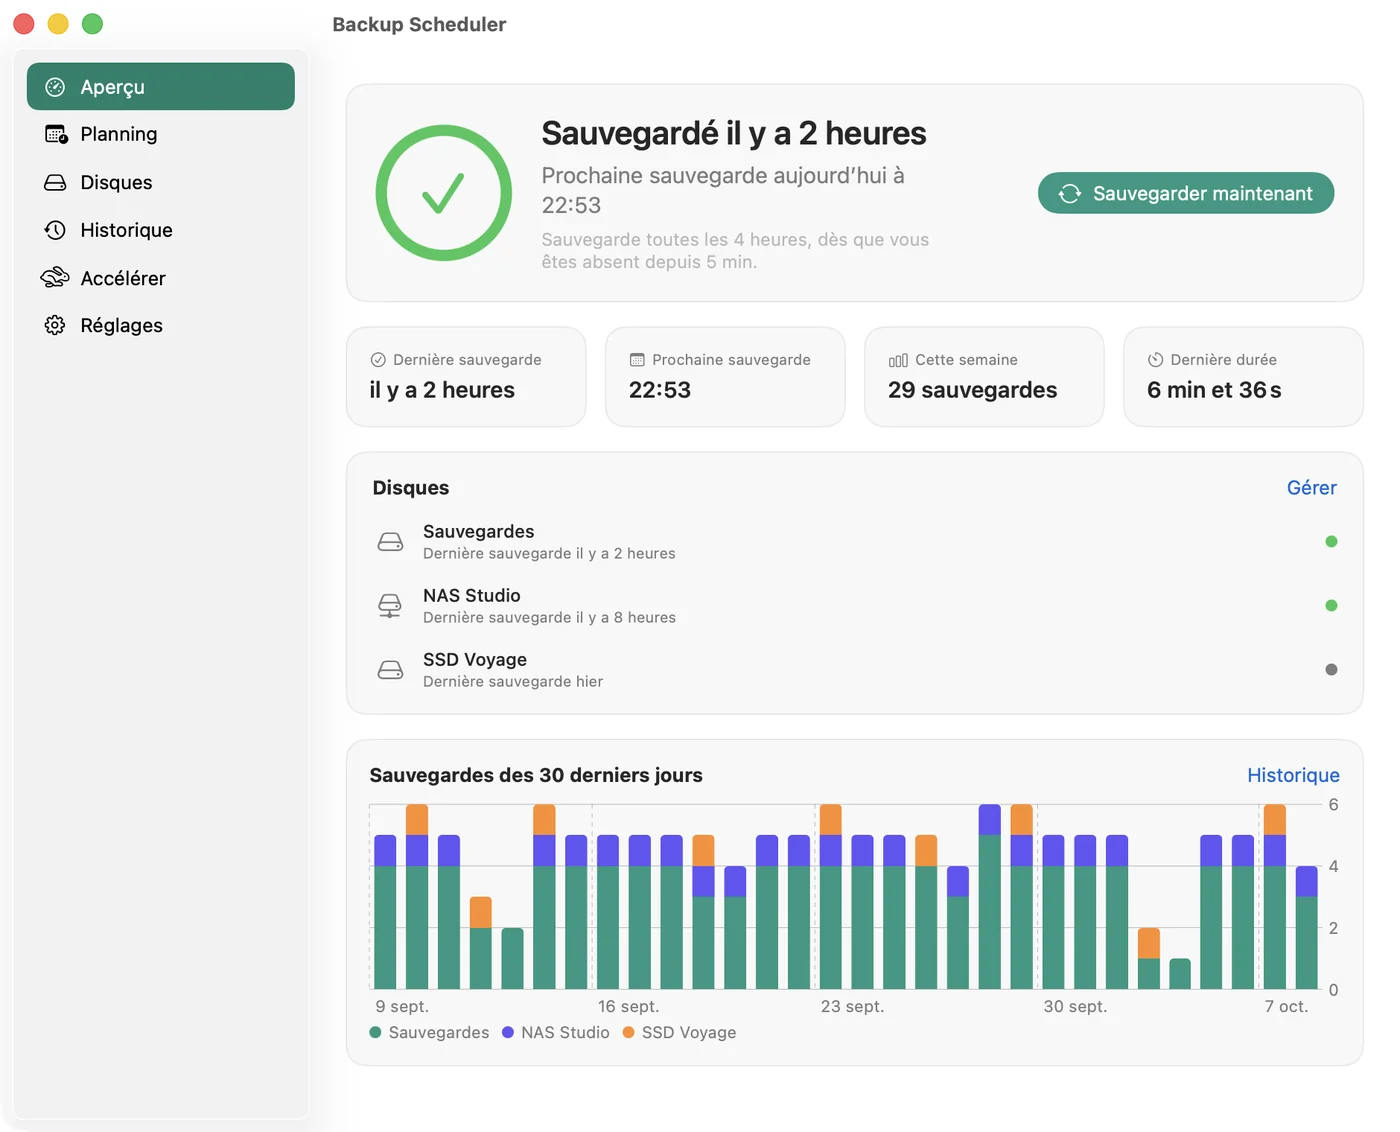This screenshot has height=1132, width=1400.
Task: Click the Aperçu gauge icon
Action: coord(55,87)
